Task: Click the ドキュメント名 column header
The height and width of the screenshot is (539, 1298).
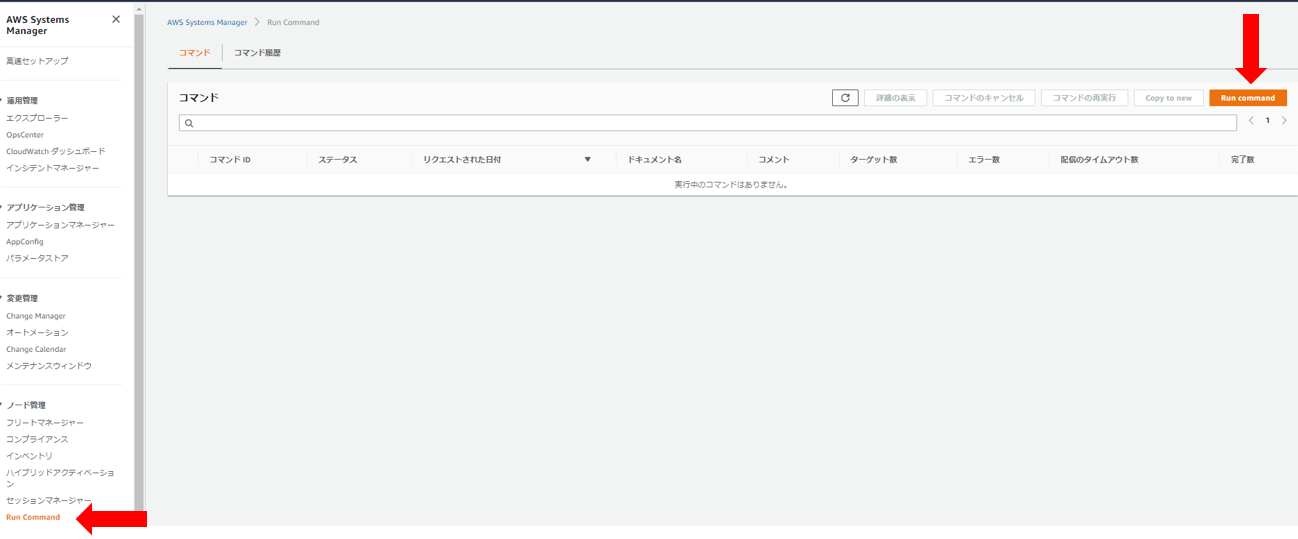Action: point(655,160)
